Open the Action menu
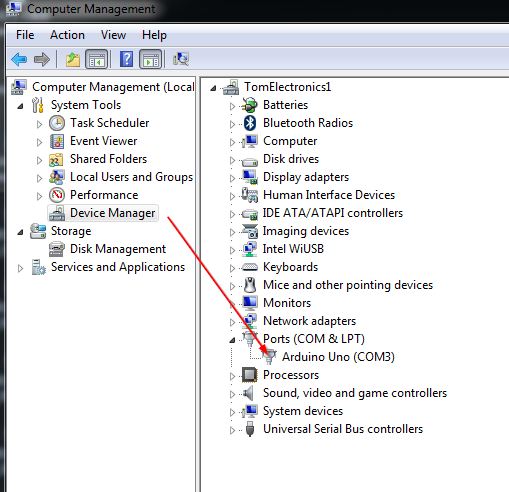 (67, 35)
